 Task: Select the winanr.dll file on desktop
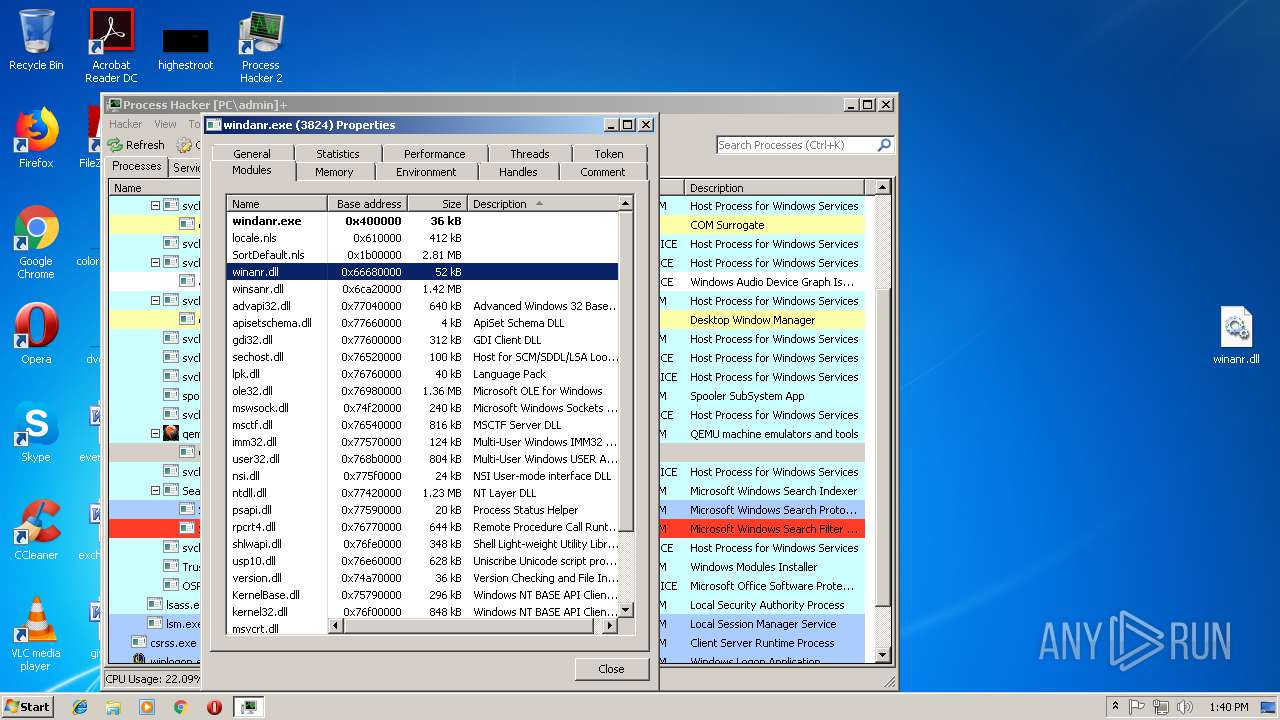1236,336
